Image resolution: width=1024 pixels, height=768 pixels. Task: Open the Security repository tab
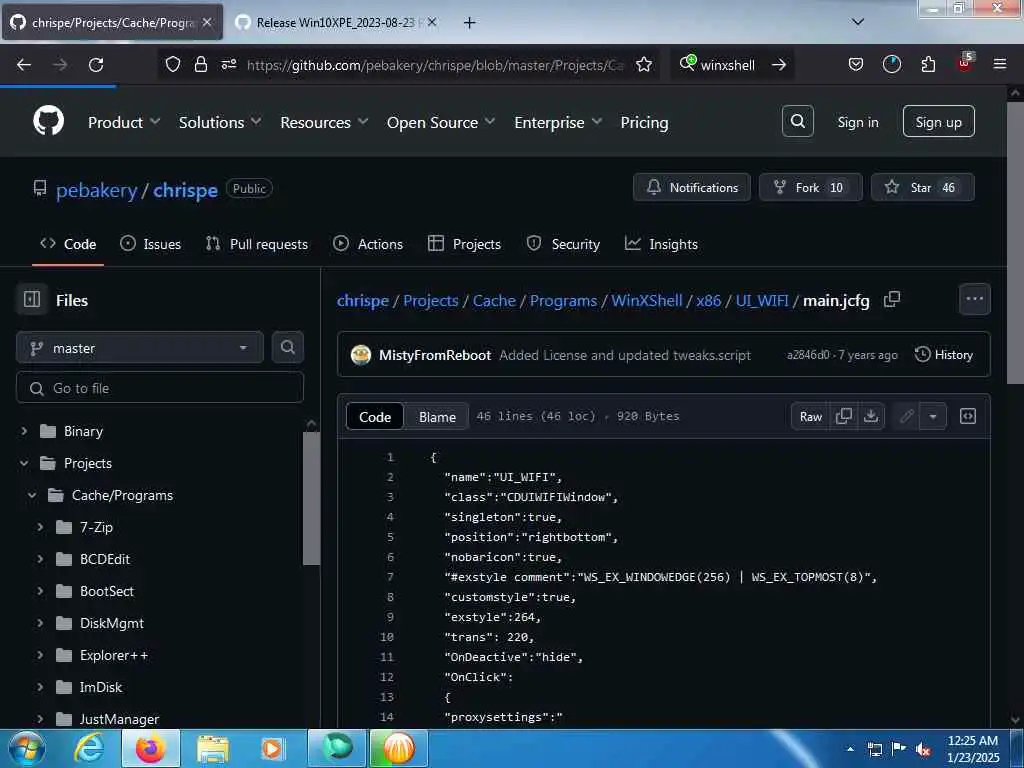pyautogui.click(x=563, y=244)
